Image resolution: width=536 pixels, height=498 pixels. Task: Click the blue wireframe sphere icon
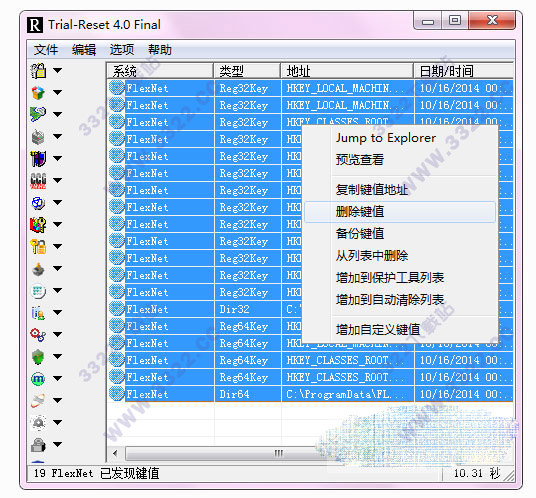point(38,203)
